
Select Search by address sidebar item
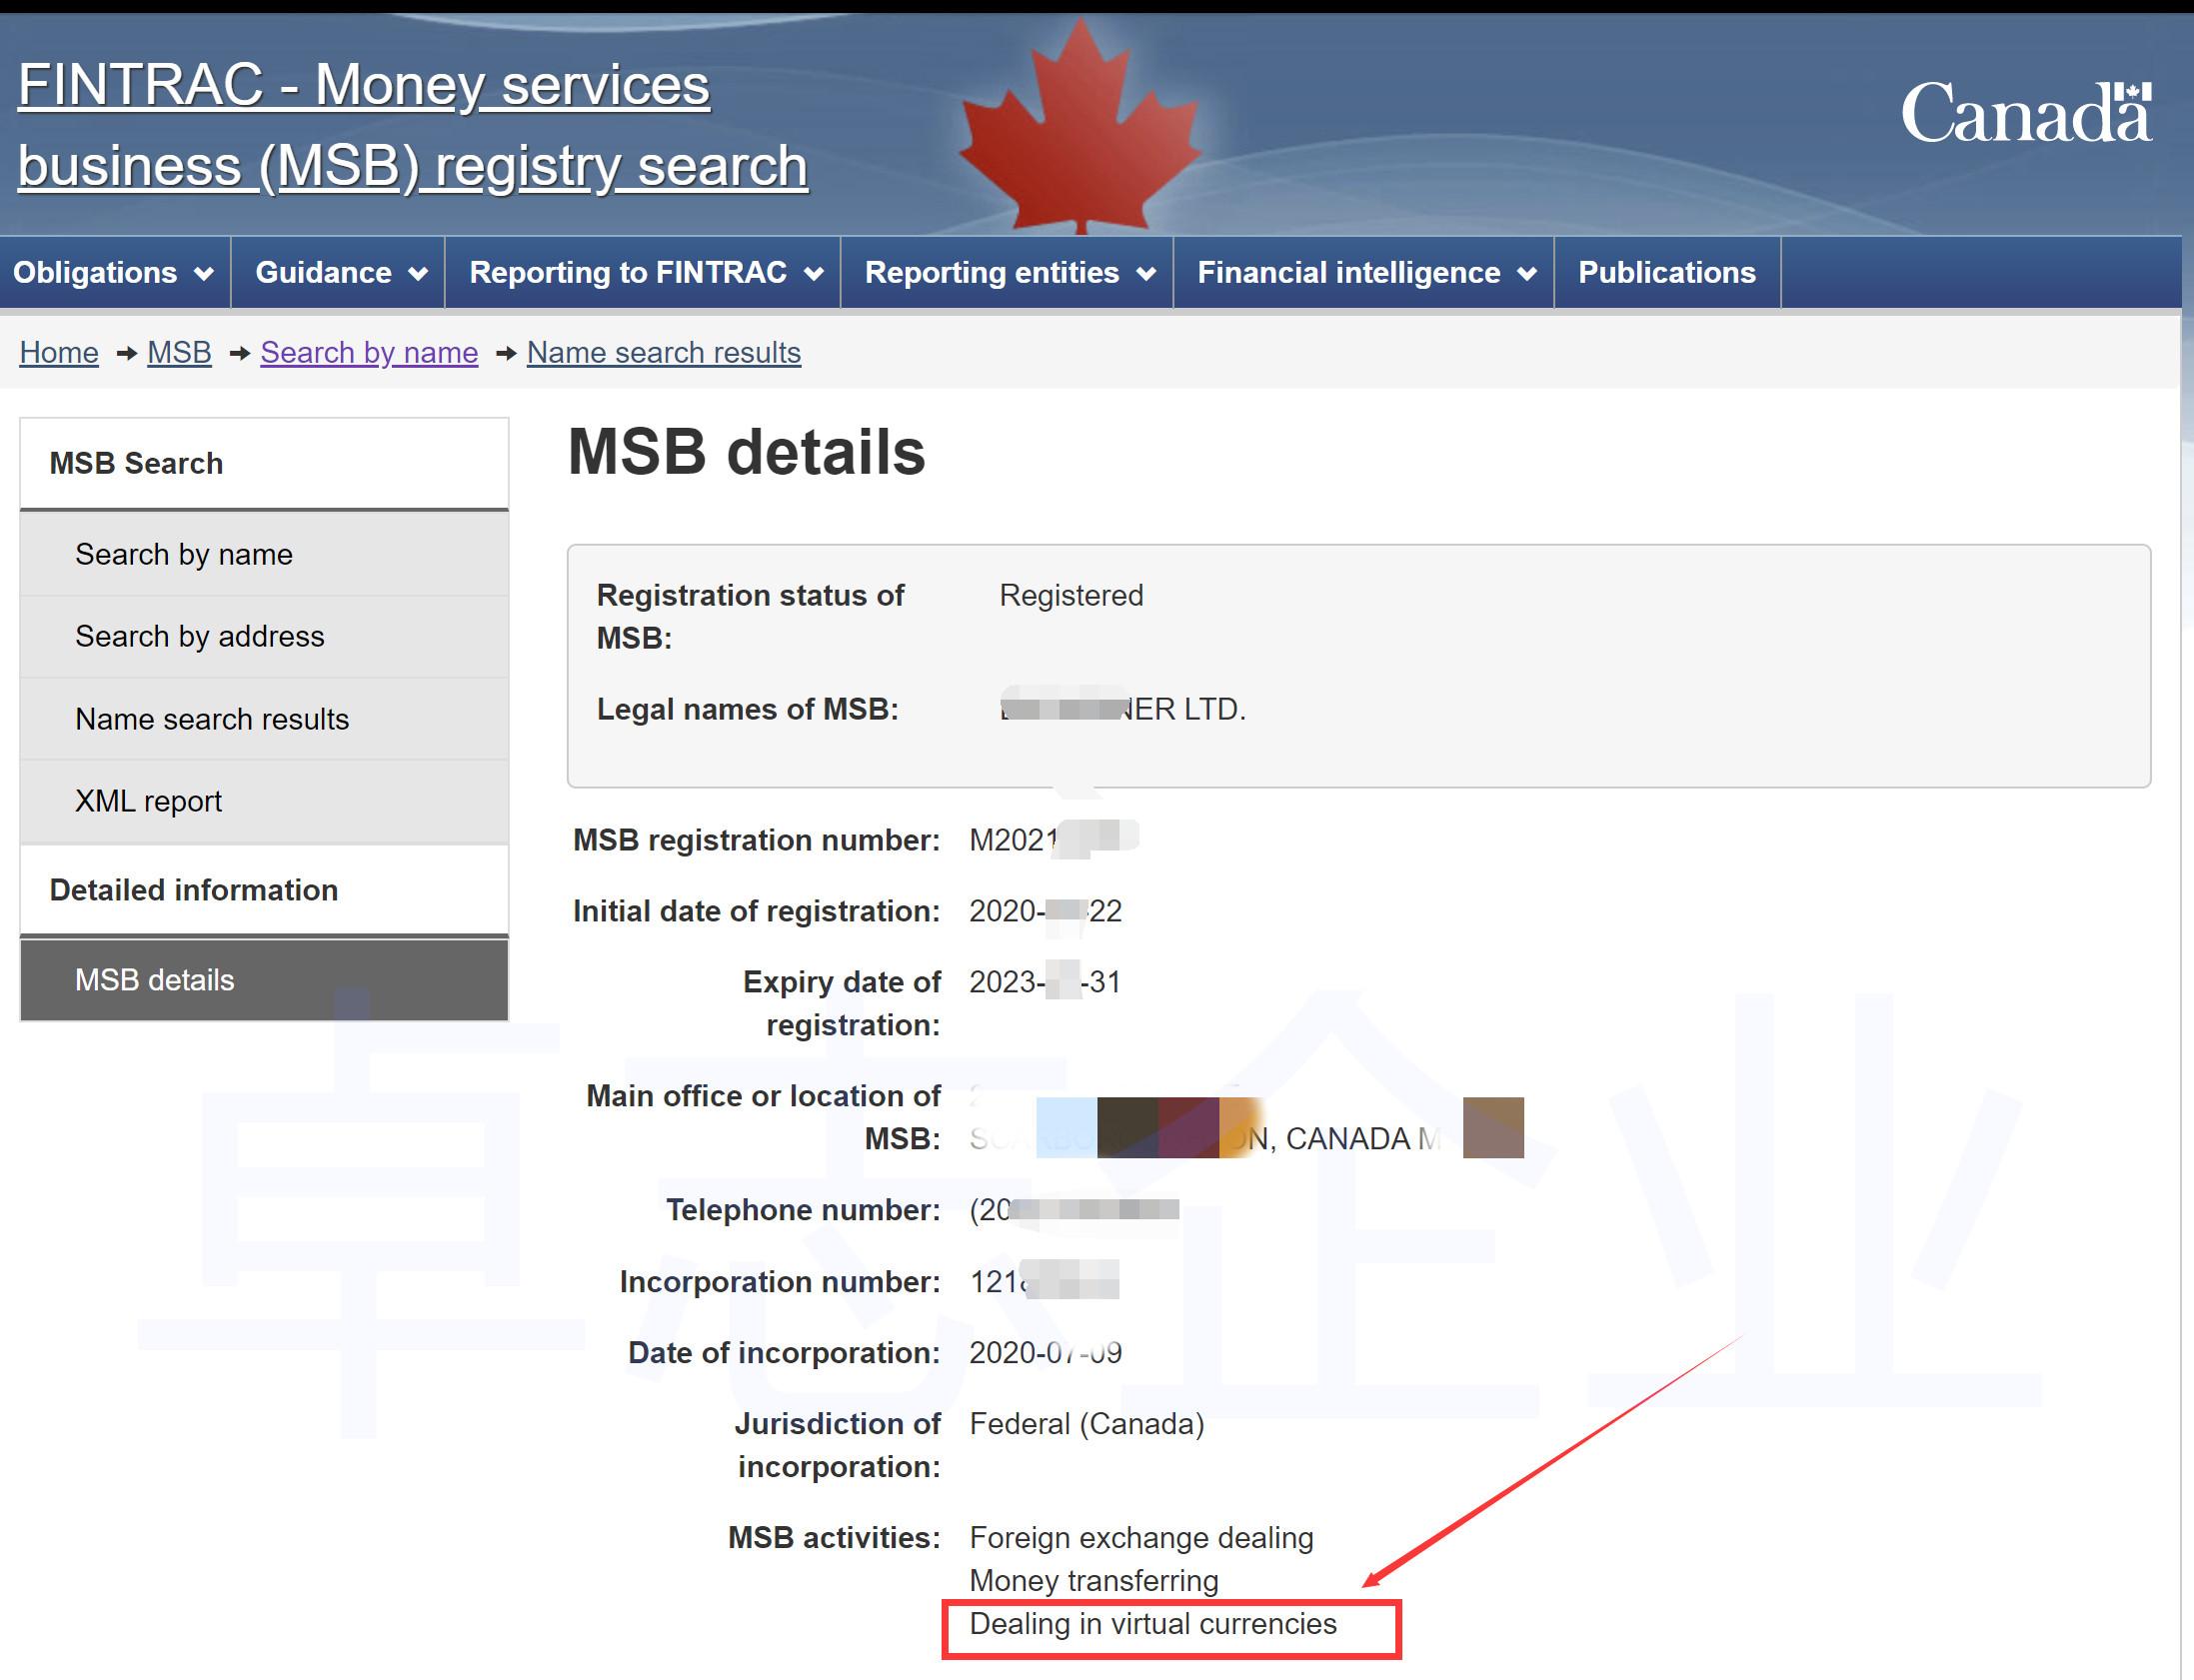click(200, 637)
